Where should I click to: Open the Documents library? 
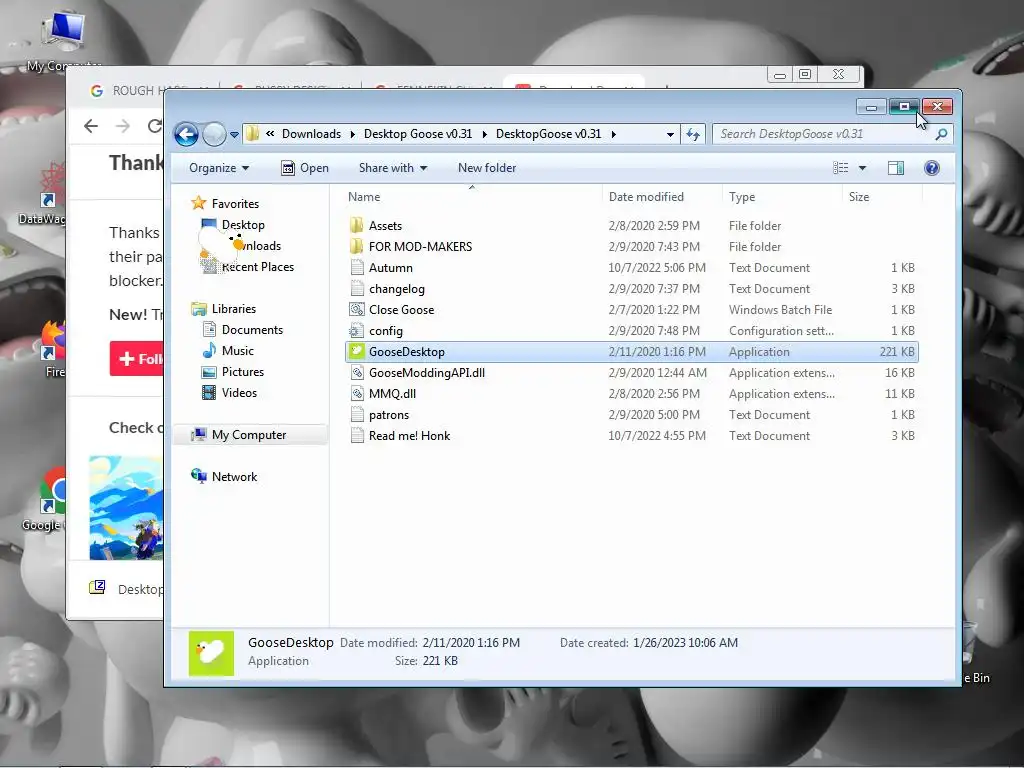(x=252, y=330)
